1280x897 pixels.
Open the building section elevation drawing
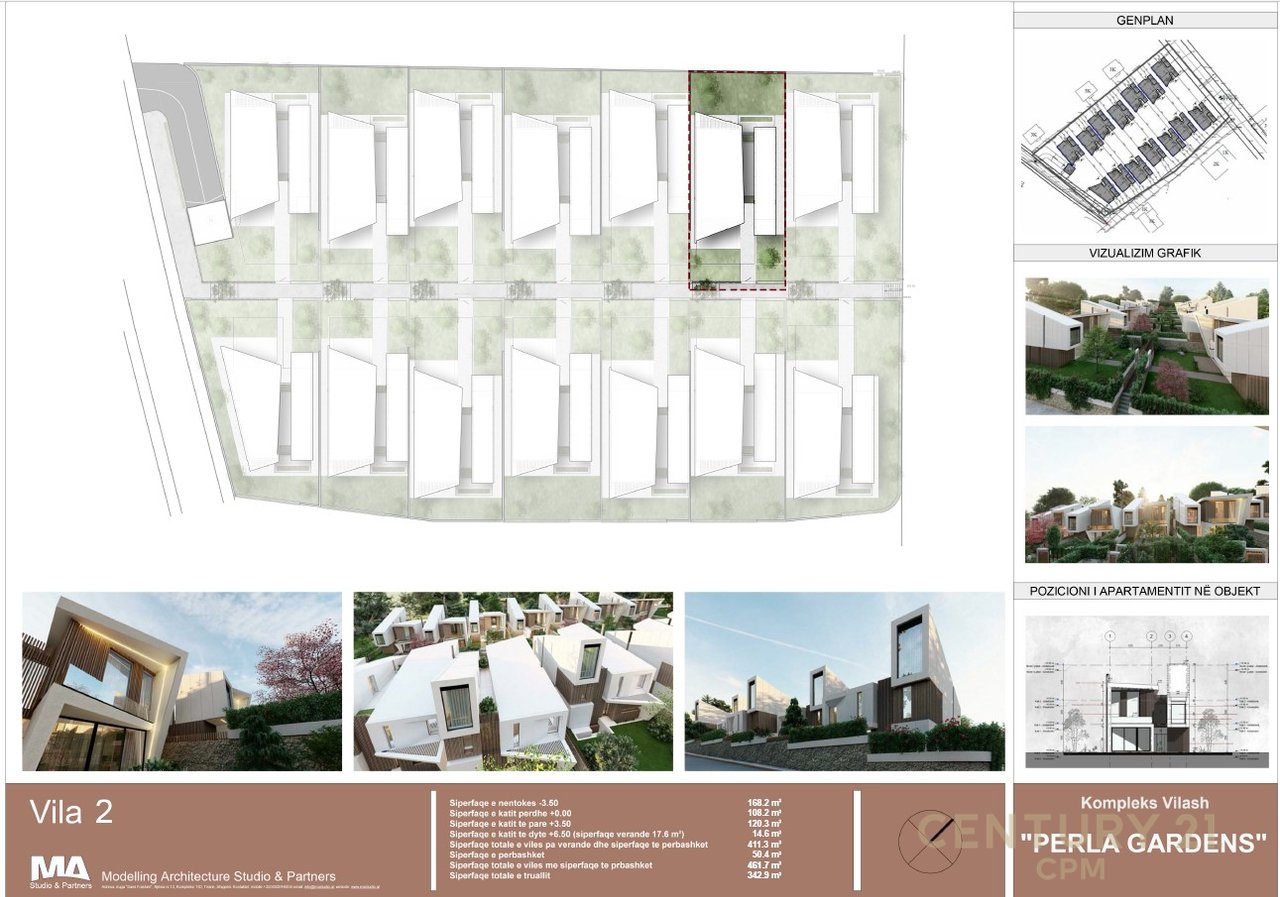[1146, 690]
